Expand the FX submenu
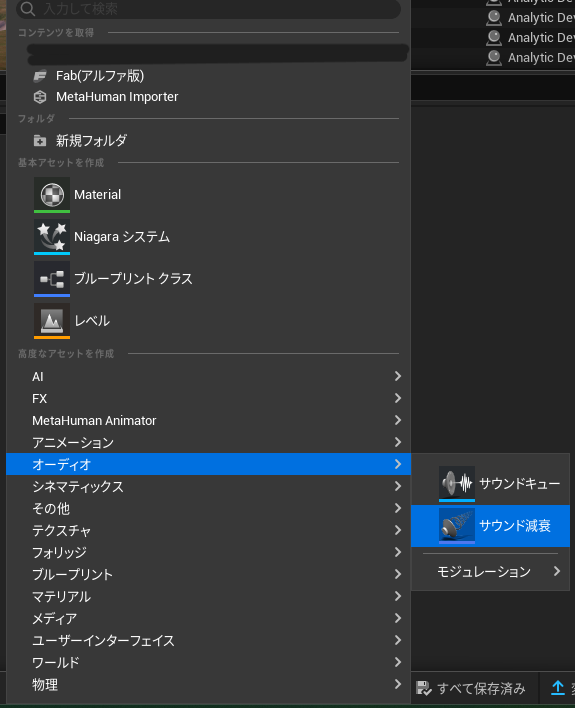The height and width of the screenshot is (708, 575). (x=208, y=398)
